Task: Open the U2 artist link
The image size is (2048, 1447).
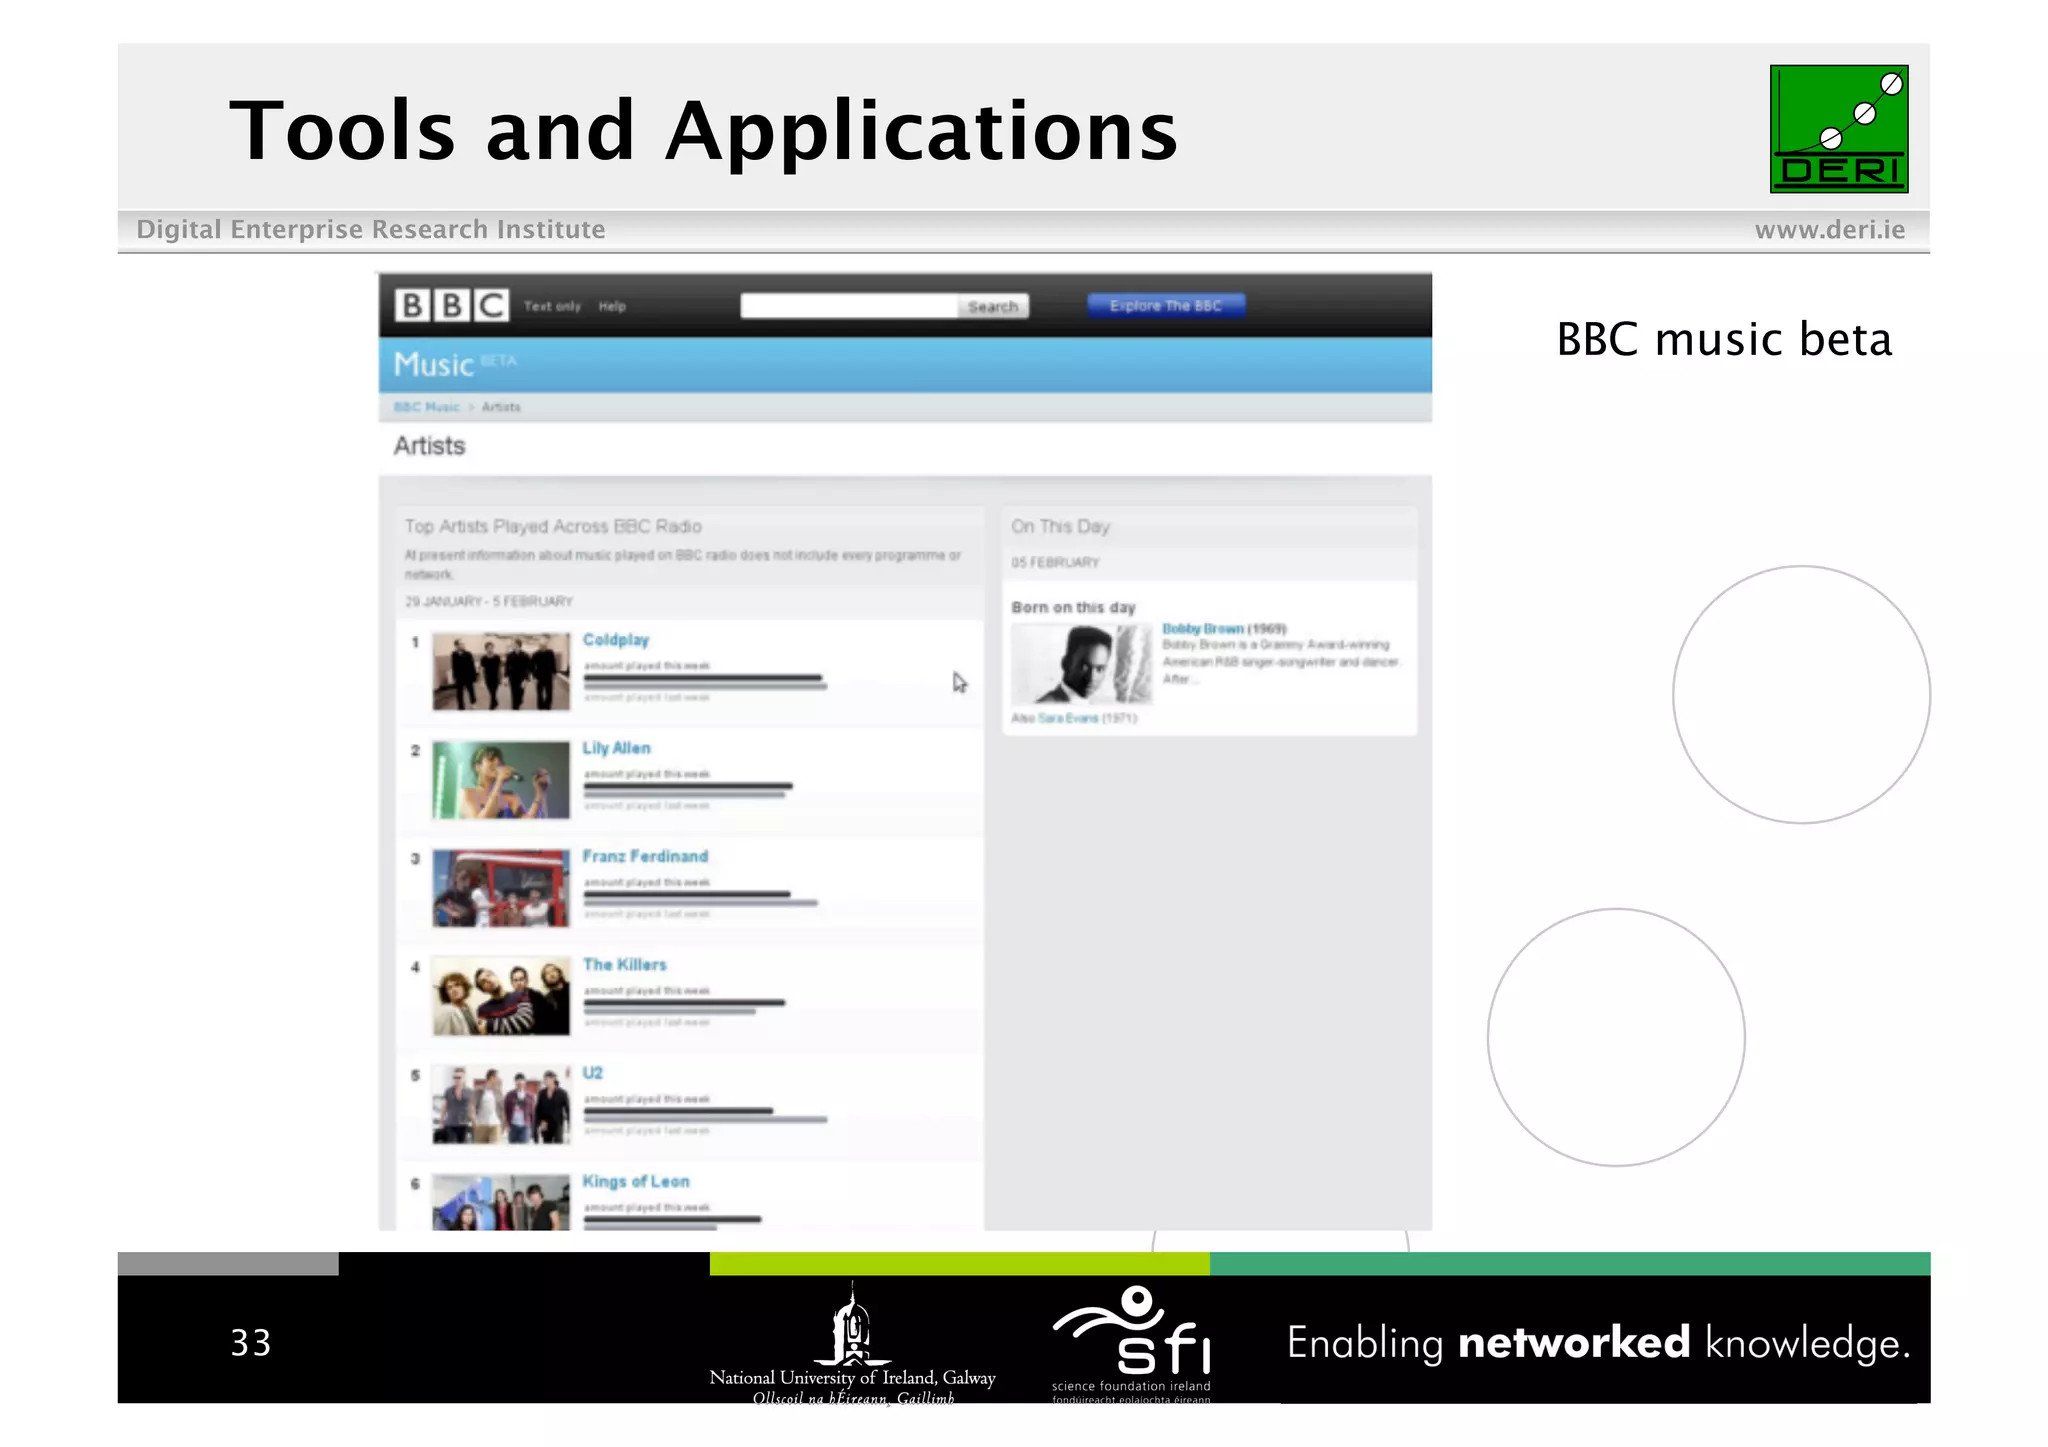Action: pyautogui.click(x=593, y=1073)
